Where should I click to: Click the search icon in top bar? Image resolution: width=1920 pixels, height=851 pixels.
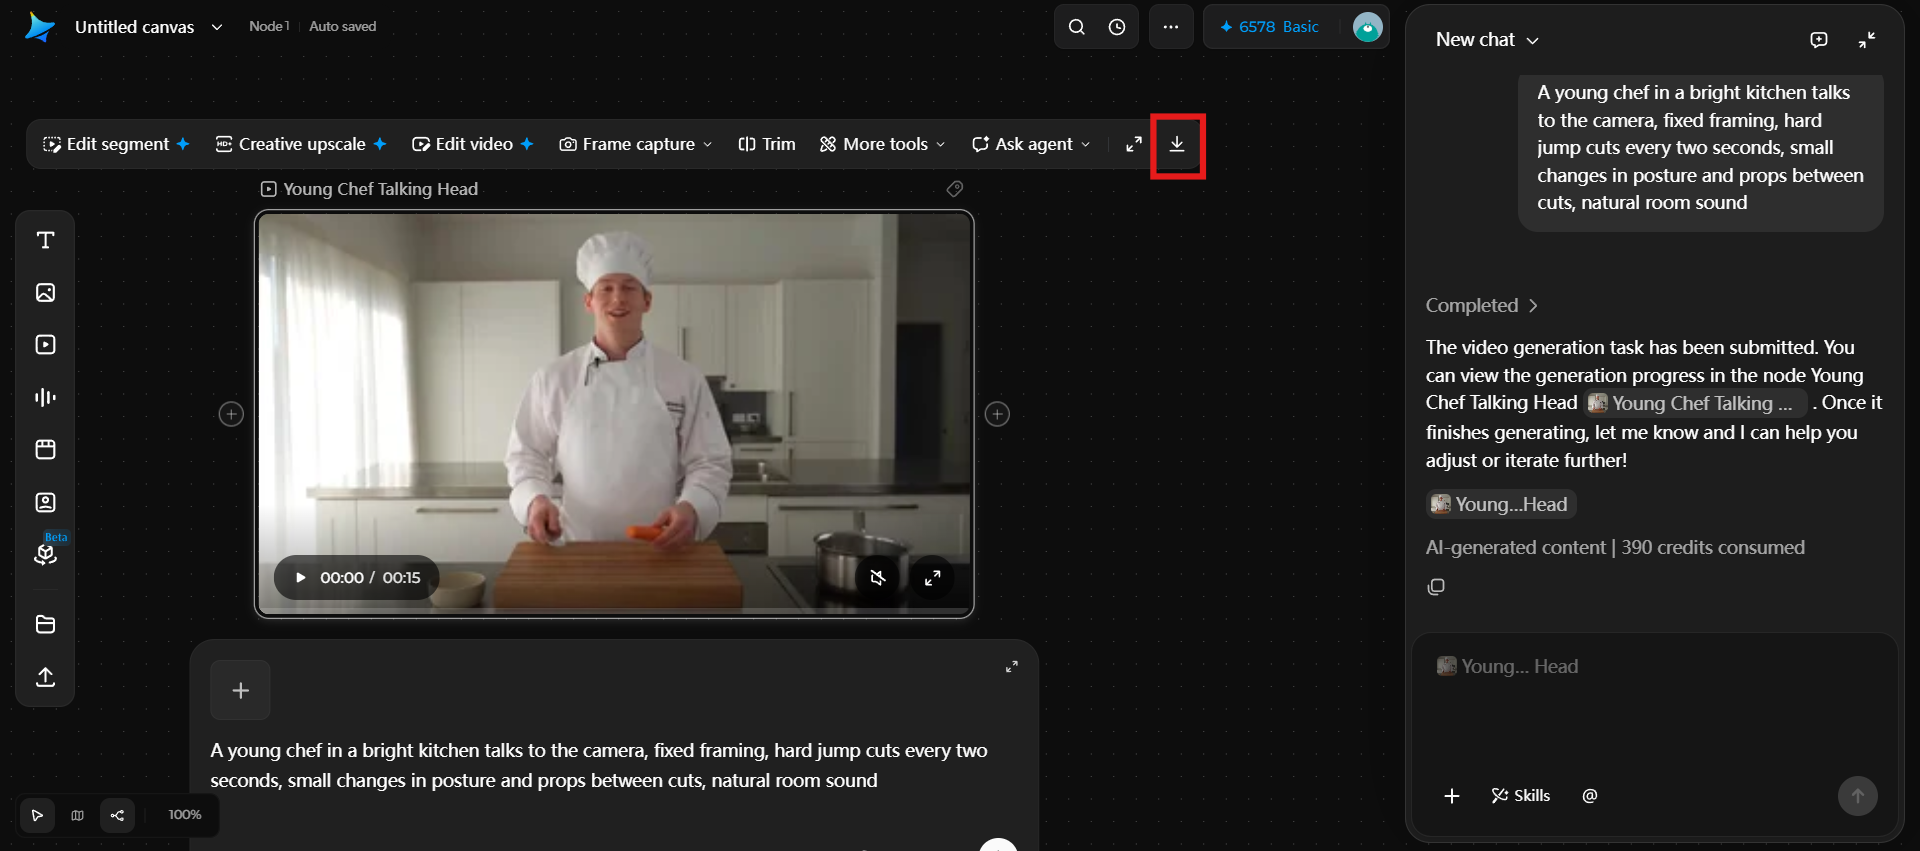(1076, 27)
